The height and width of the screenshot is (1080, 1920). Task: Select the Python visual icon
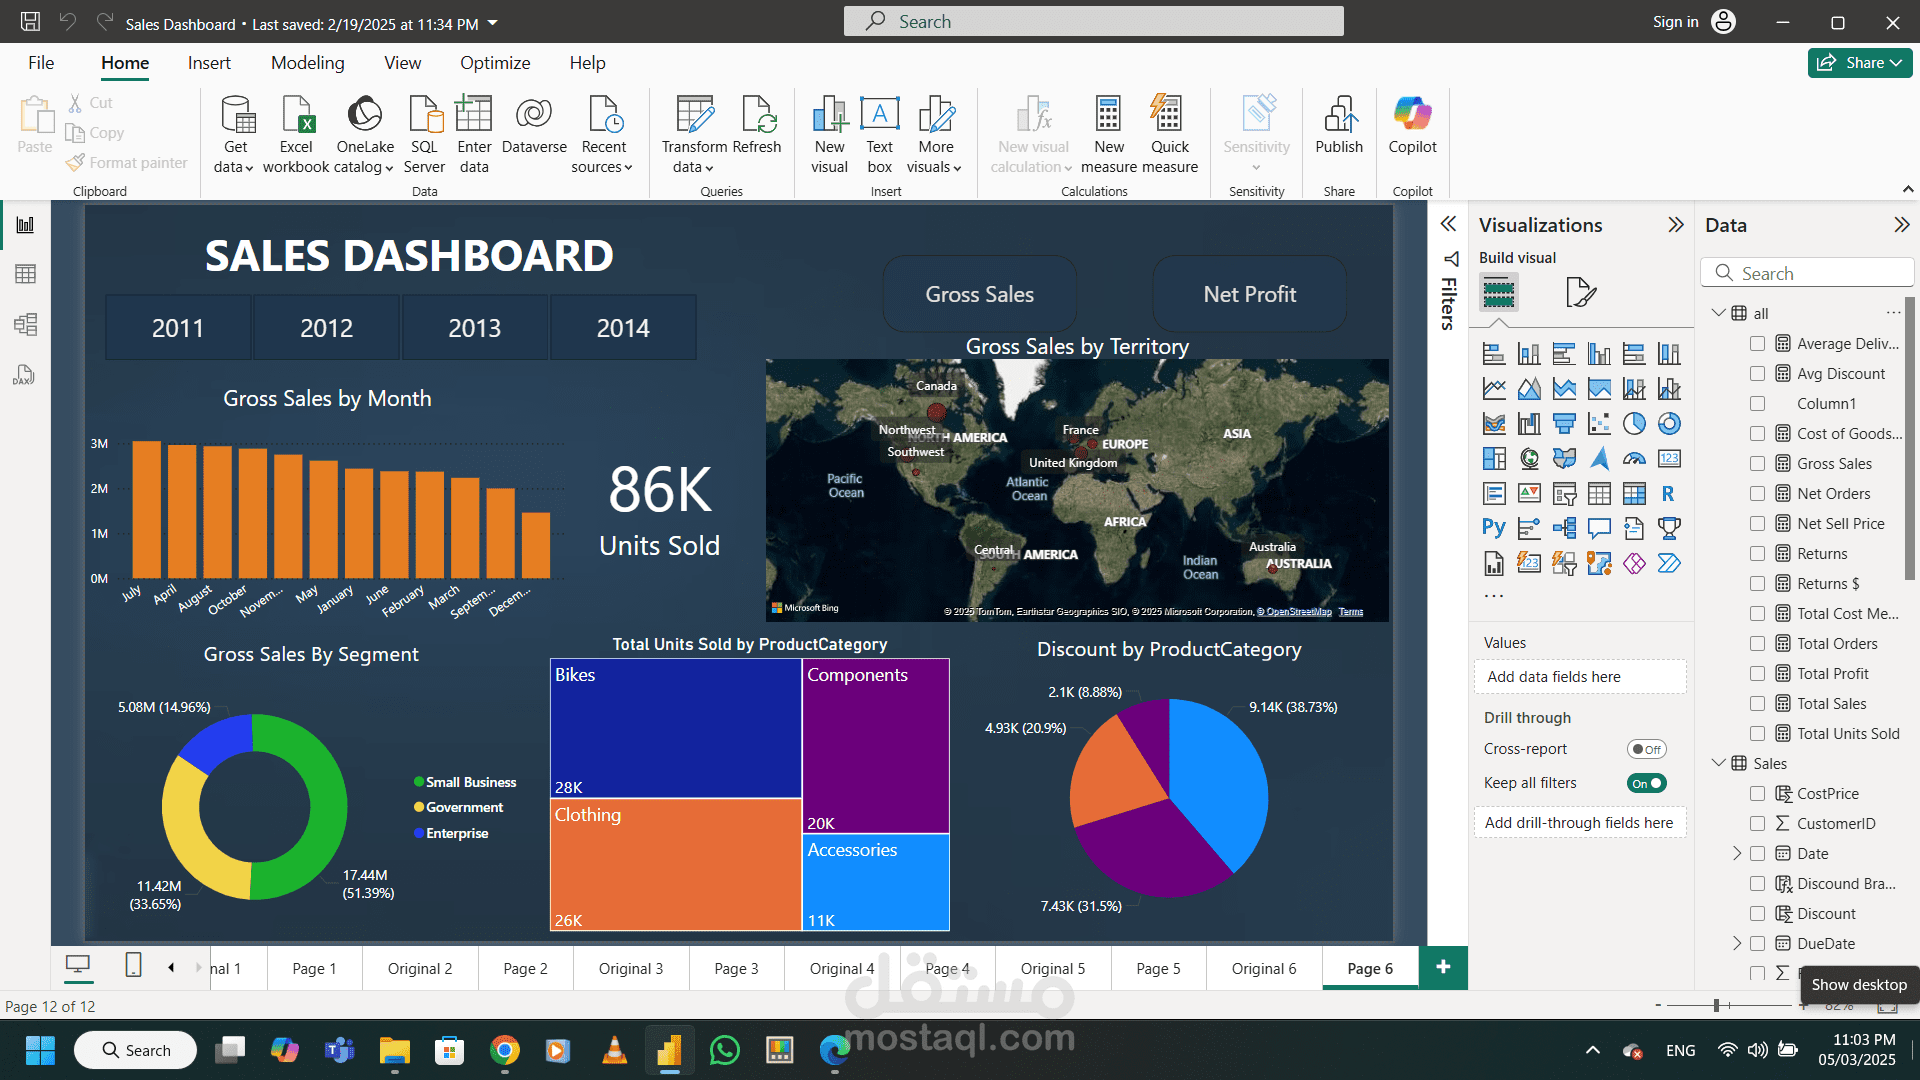1493,528
